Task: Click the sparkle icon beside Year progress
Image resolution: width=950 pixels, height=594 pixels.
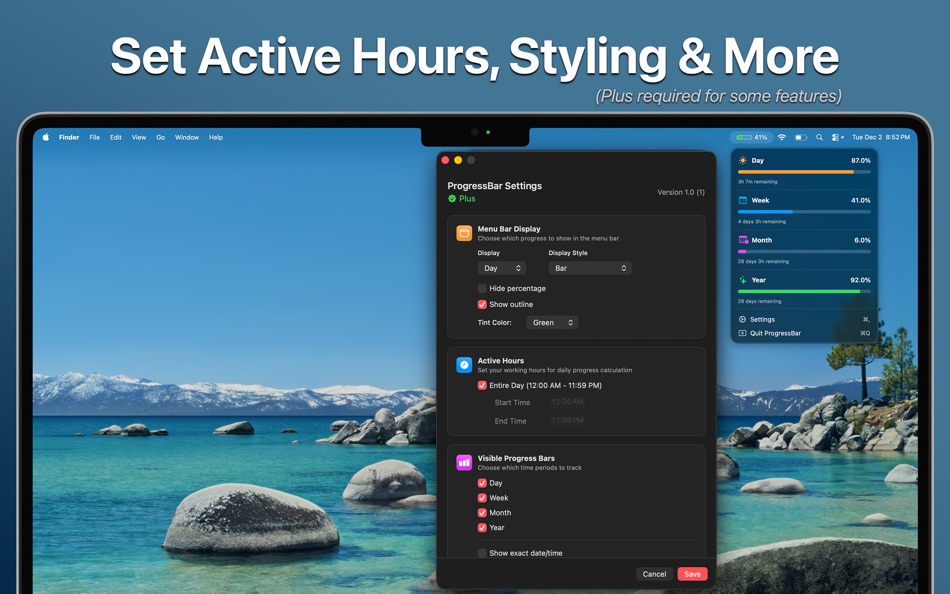Action: pyautogui.click(x=742, y=280)
